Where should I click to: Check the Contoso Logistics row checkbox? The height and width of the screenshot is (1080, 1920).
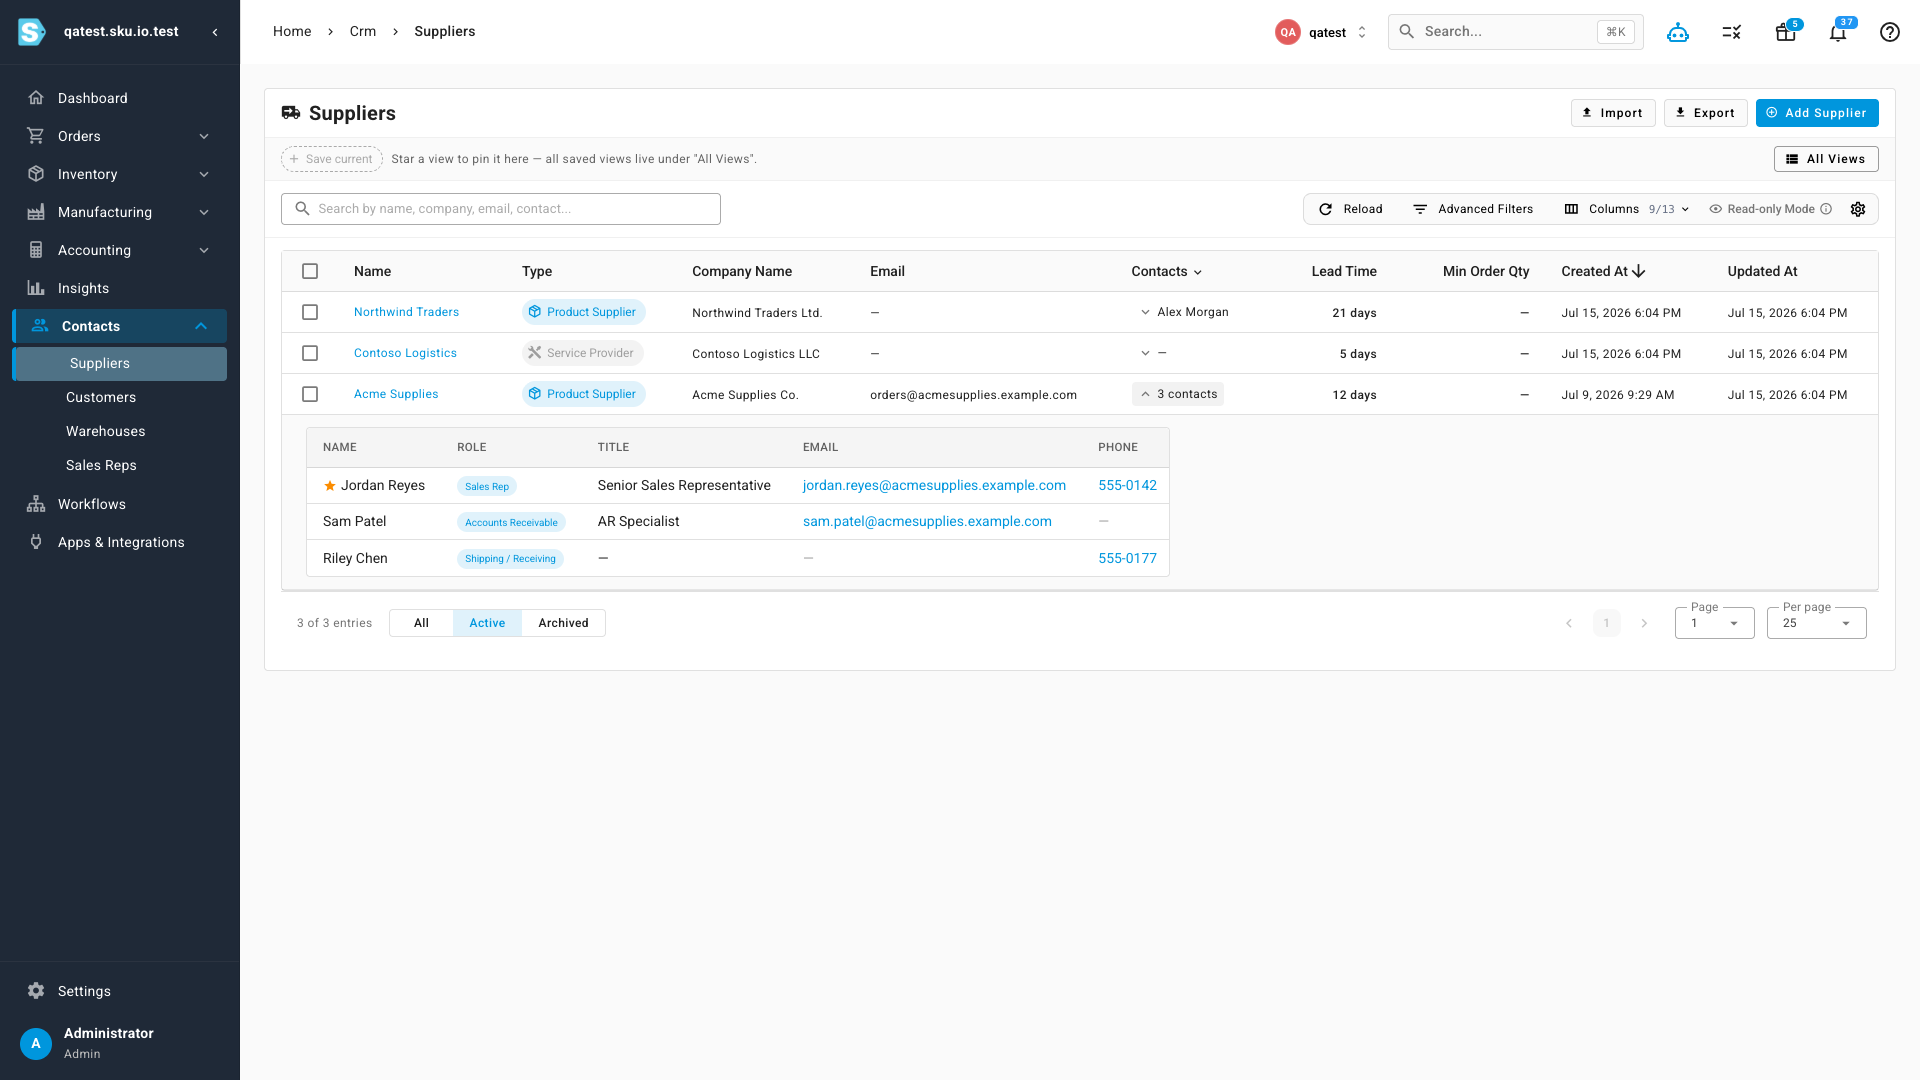pyautogui.click(x=310, y=353)
